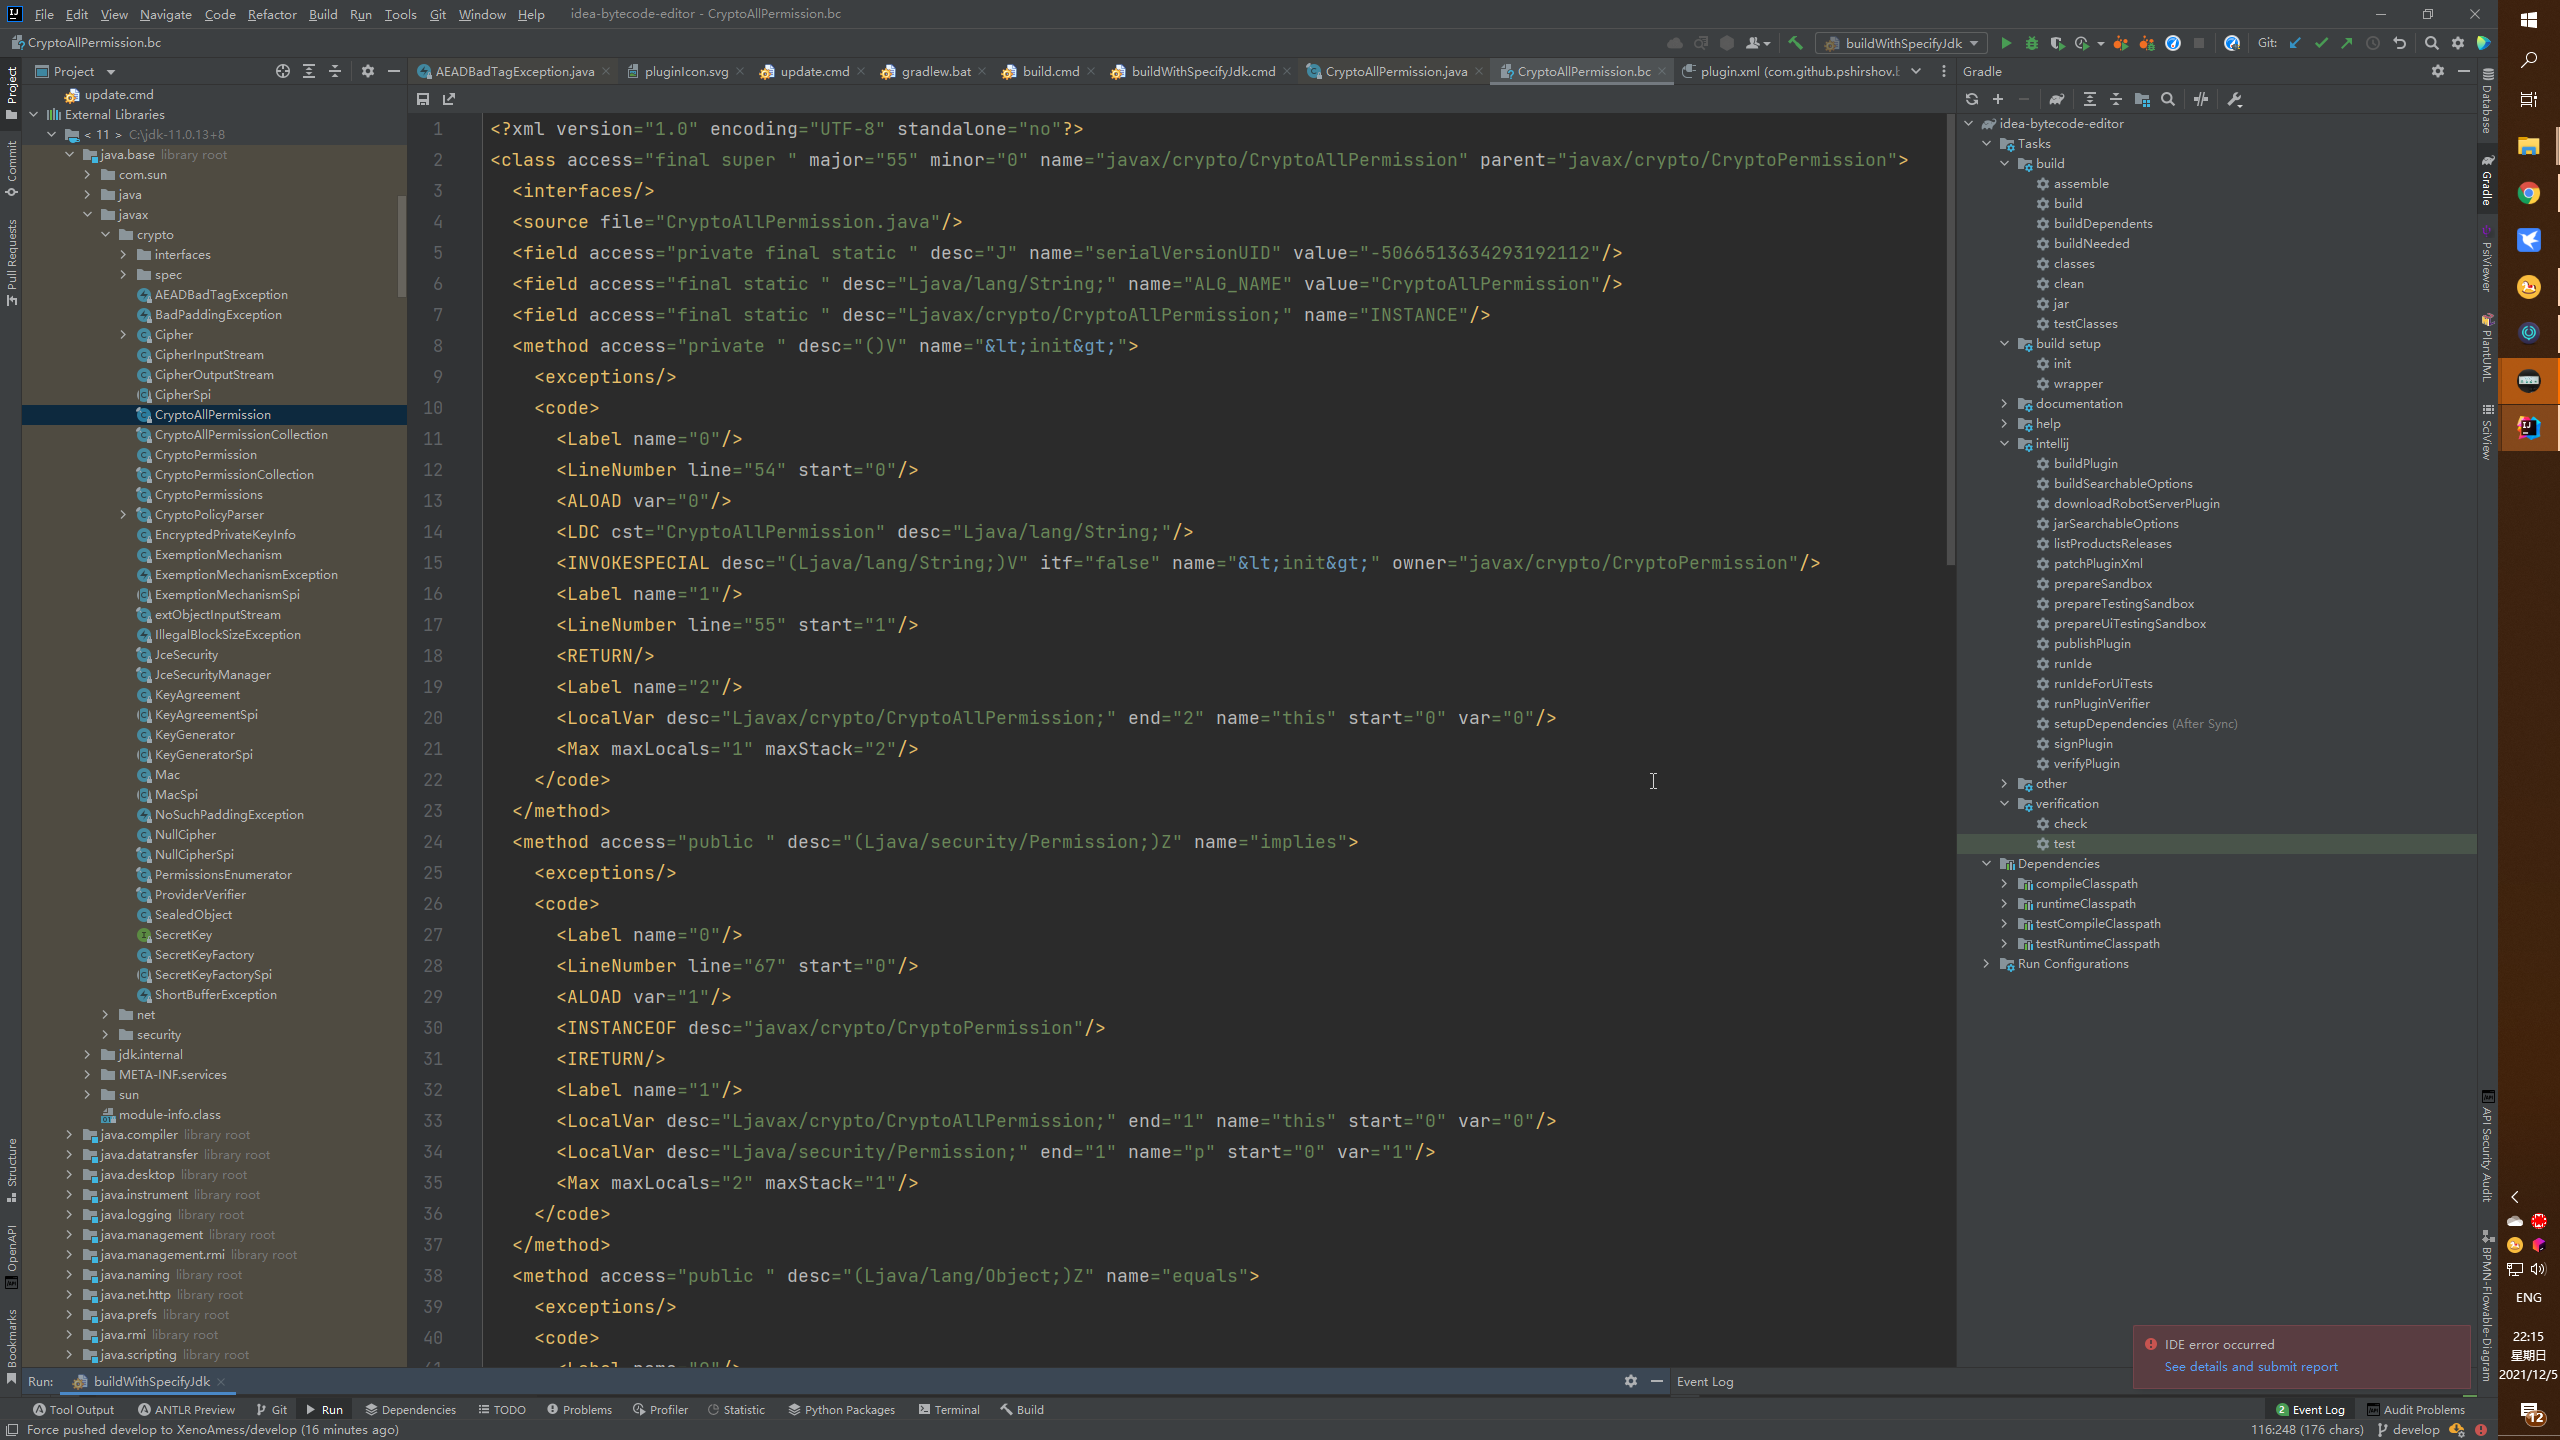Open the Terminal tool window button
2560x1440 pixels.
948,1410
